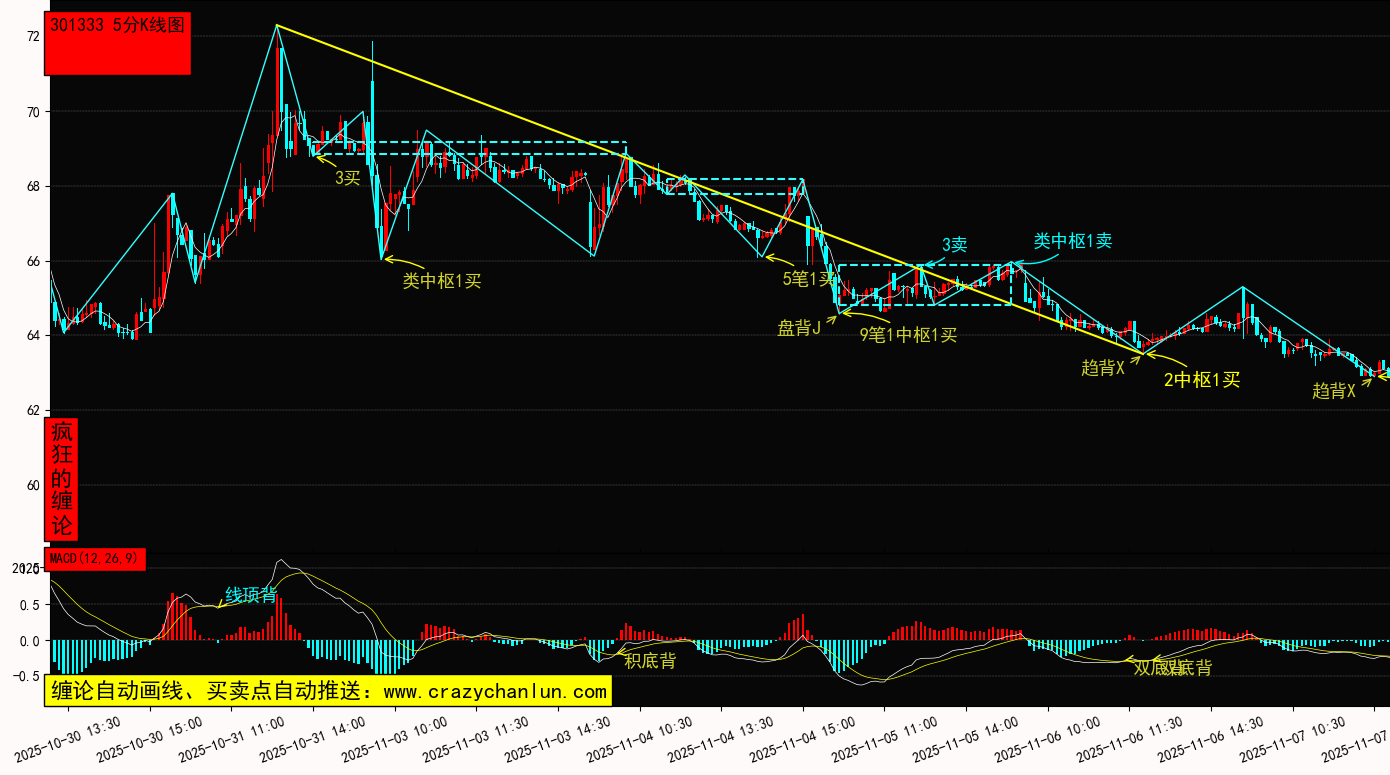Click the rightmost 趋背X marker
1390x775 pixels.
click(1333, 391)
